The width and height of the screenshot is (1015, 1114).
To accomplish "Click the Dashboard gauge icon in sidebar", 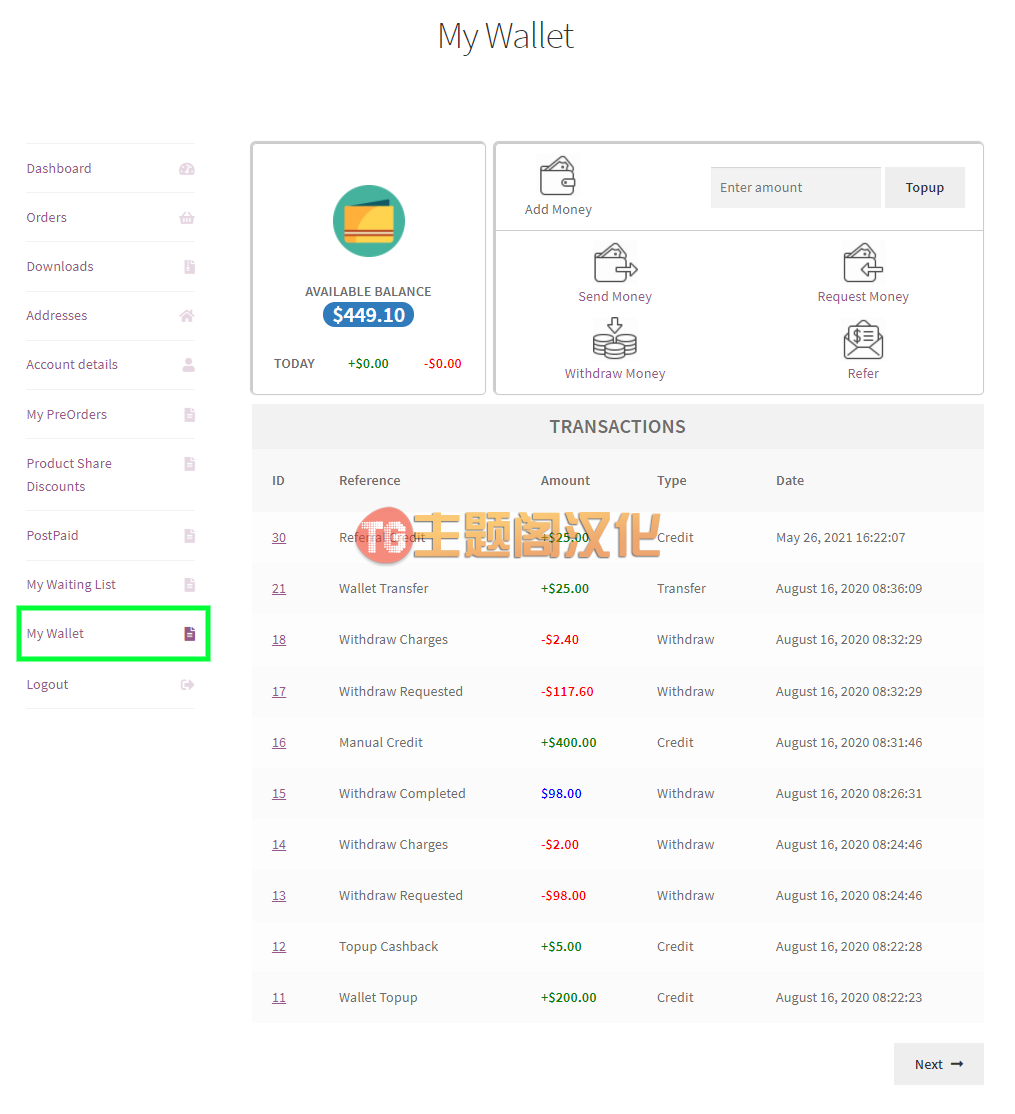I will pos(187,169).
